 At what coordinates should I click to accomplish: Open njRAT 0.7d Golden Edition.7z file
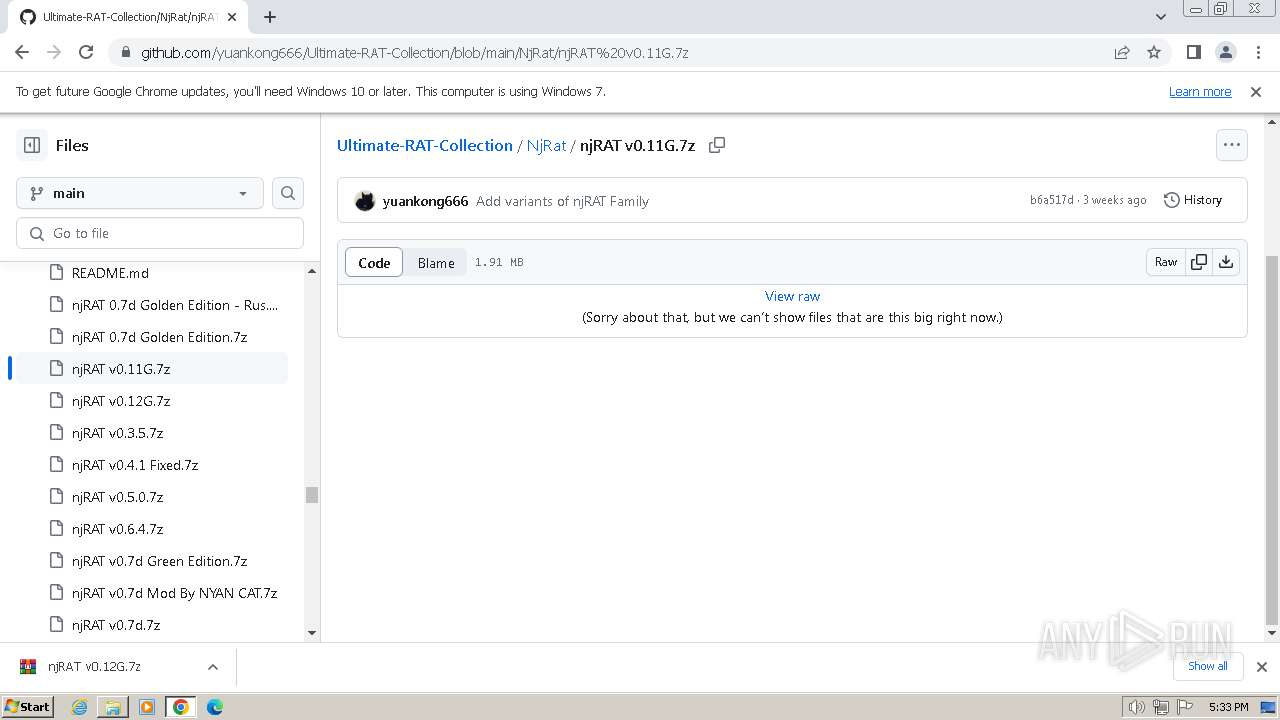160,337
